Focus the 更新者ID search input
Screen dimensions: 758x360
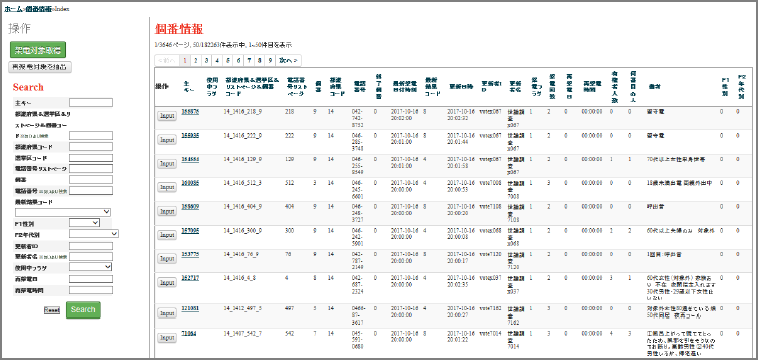(91, 245)
